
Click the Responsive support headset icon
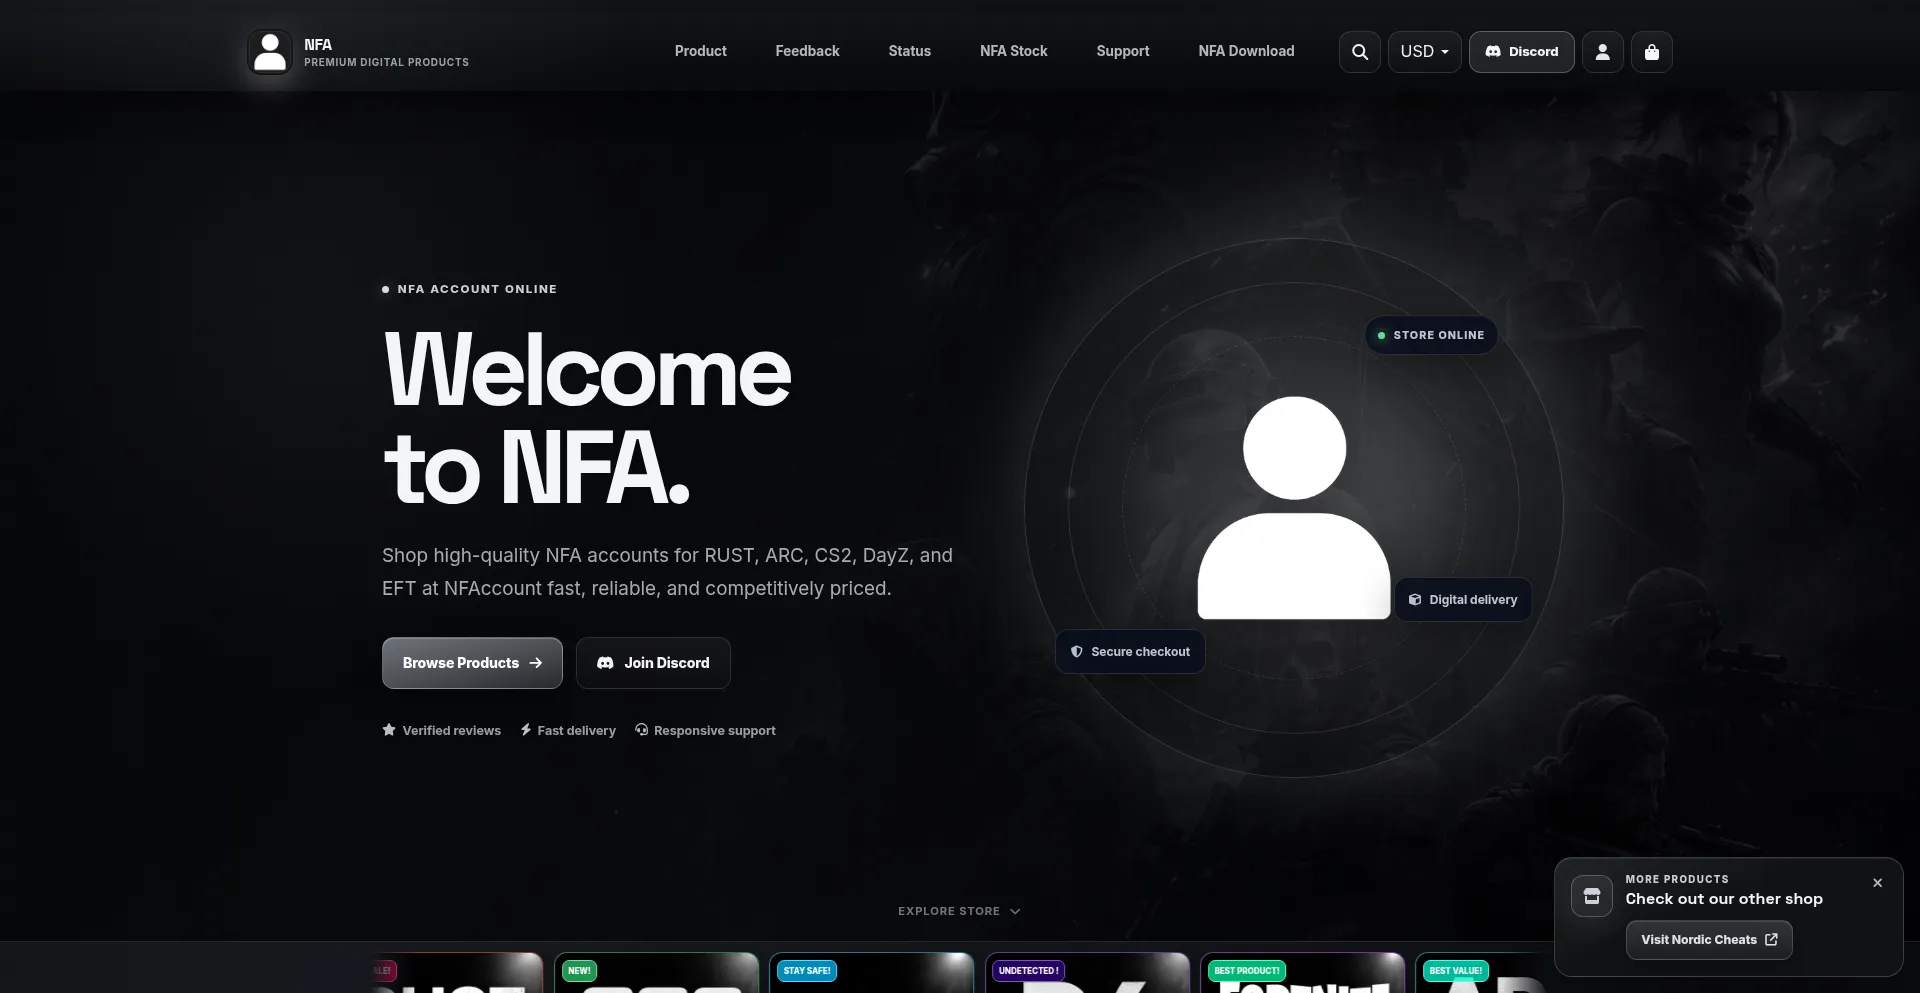point(642,730)
